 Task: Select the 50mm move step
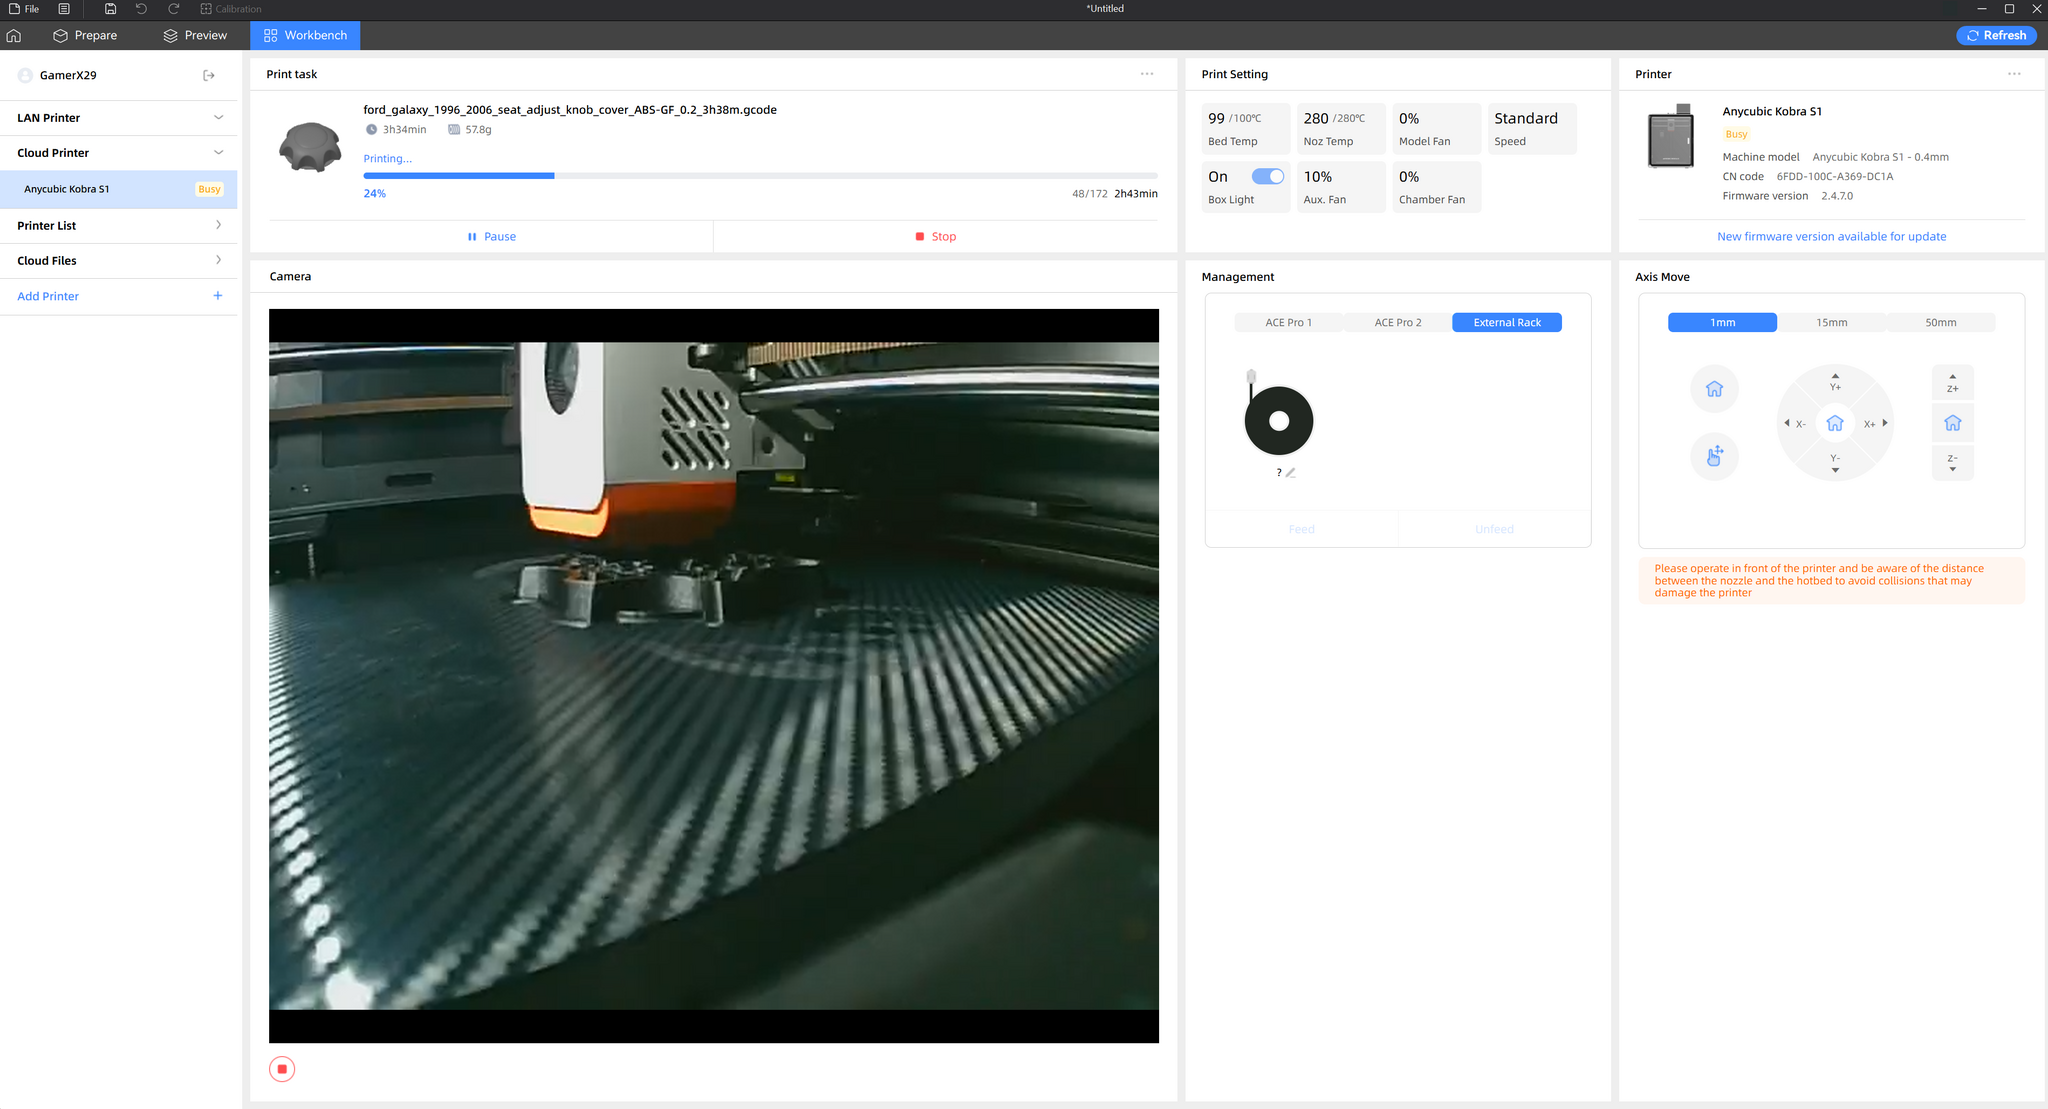(x=1940, y=322)
